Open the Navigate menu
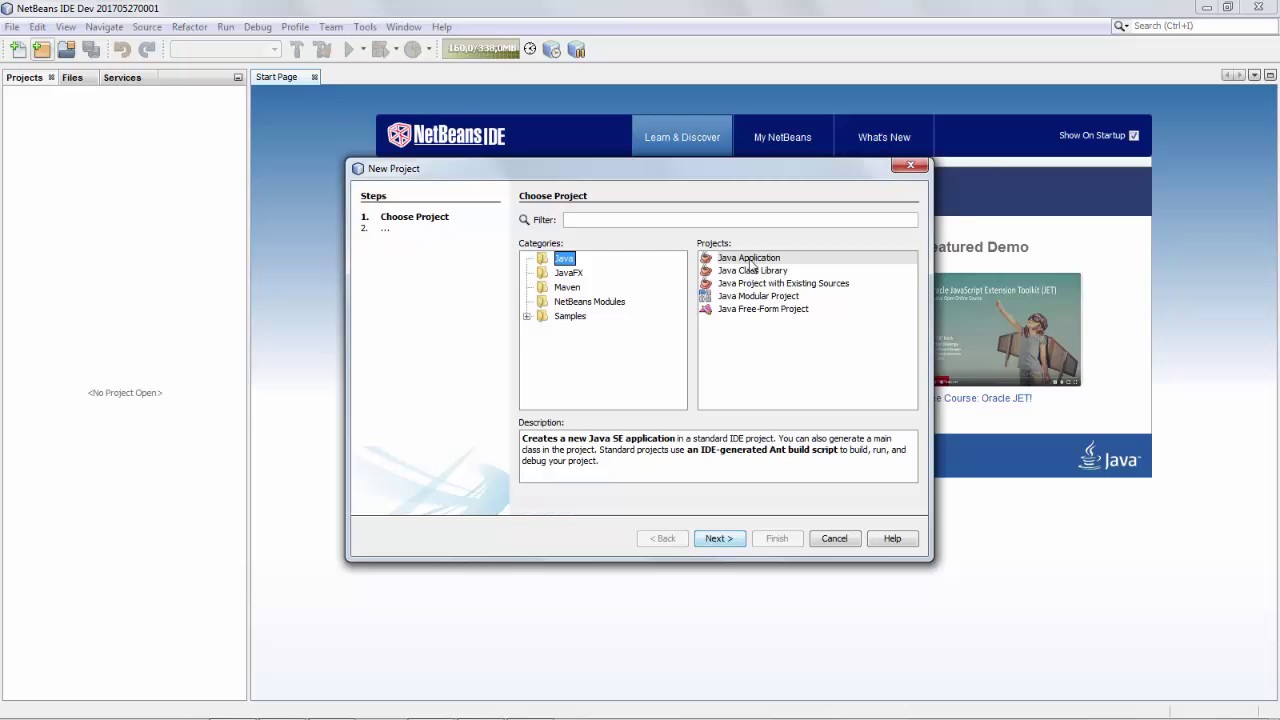 tap(104, 27)
